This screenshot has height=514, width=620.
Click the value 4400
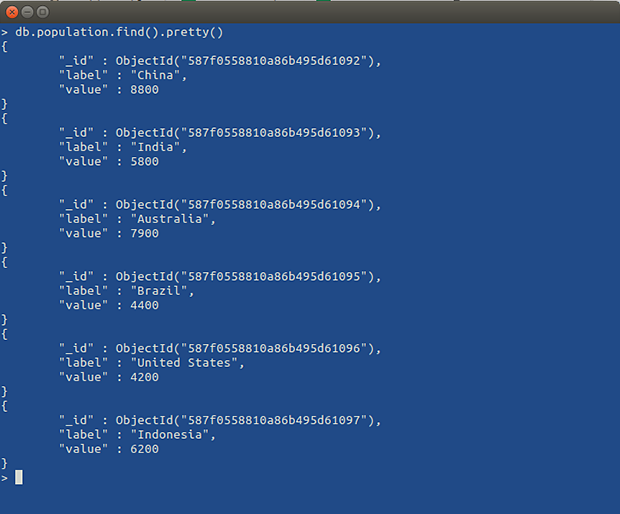point(144,306)
